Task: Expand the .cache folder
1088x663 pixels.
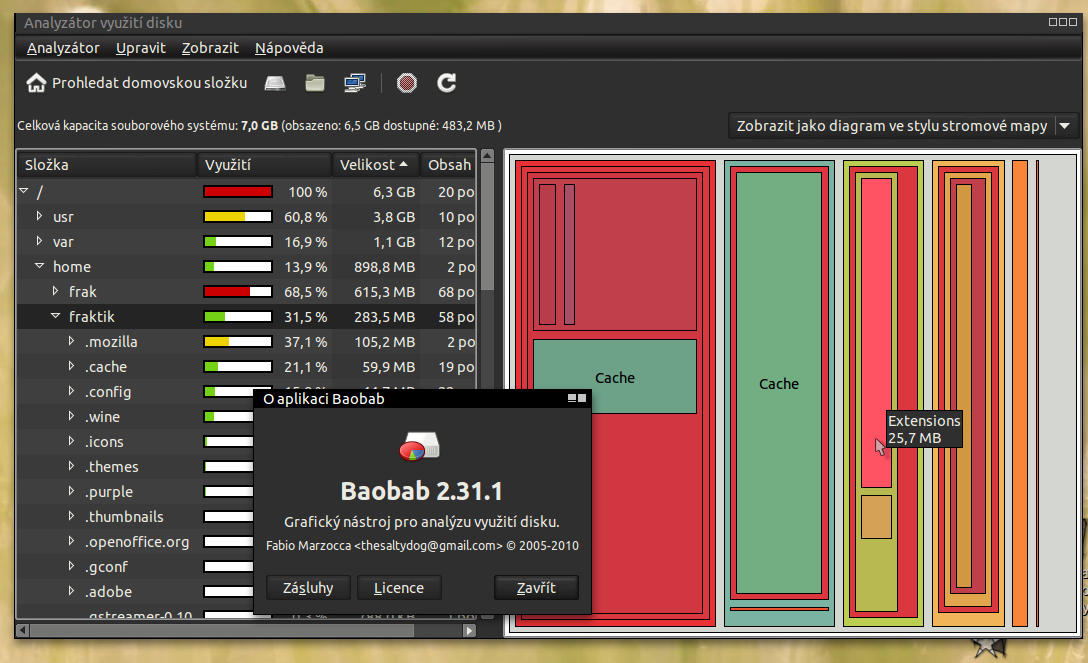Action: click(x=71, y=366)
